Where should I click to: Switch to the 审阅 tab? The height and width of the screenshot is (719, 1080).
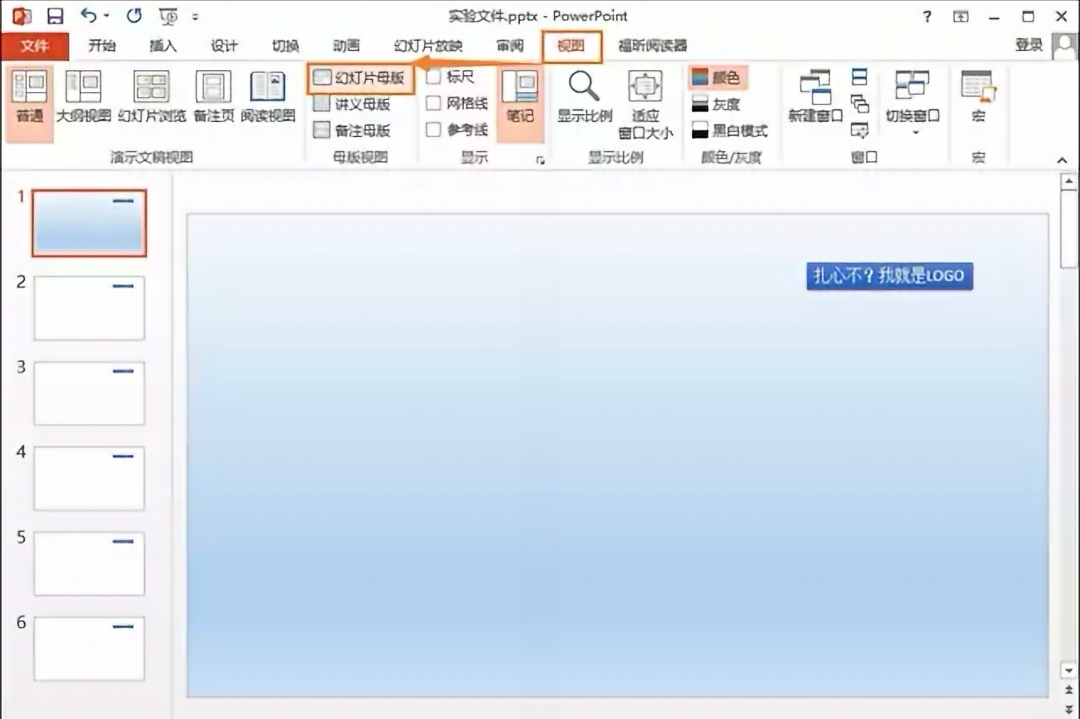(510, 45)
